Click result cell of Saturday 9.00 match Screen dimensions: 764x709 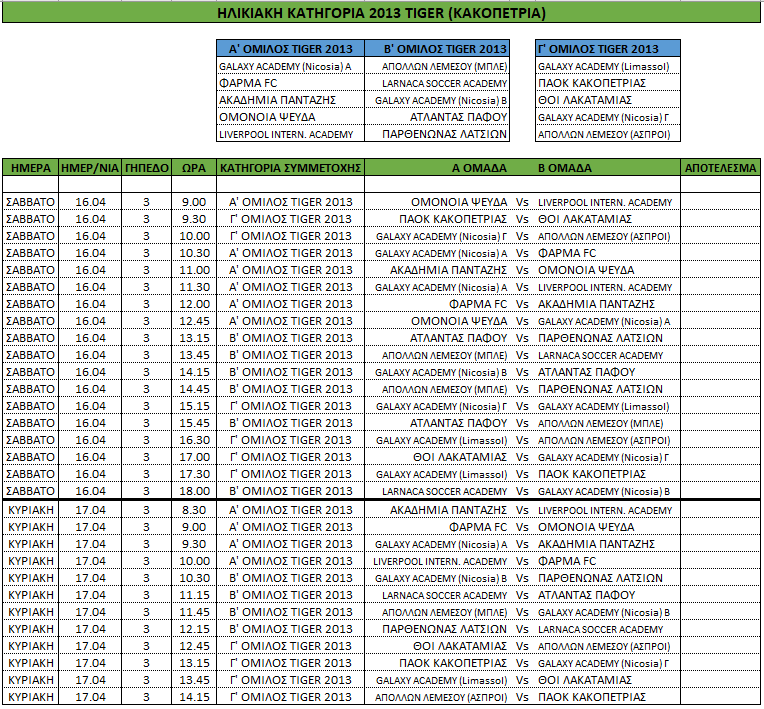point(720,202)
